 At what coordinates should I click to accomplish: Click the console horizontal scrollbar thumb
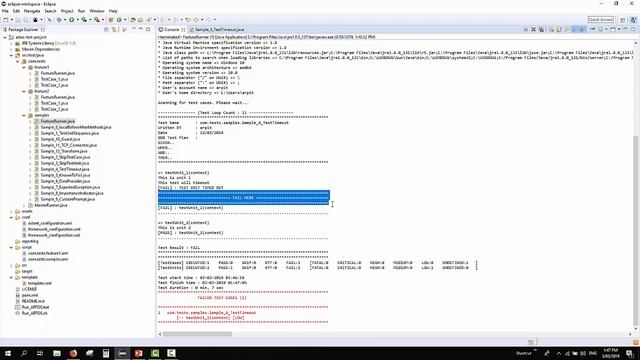coord(197,334)
